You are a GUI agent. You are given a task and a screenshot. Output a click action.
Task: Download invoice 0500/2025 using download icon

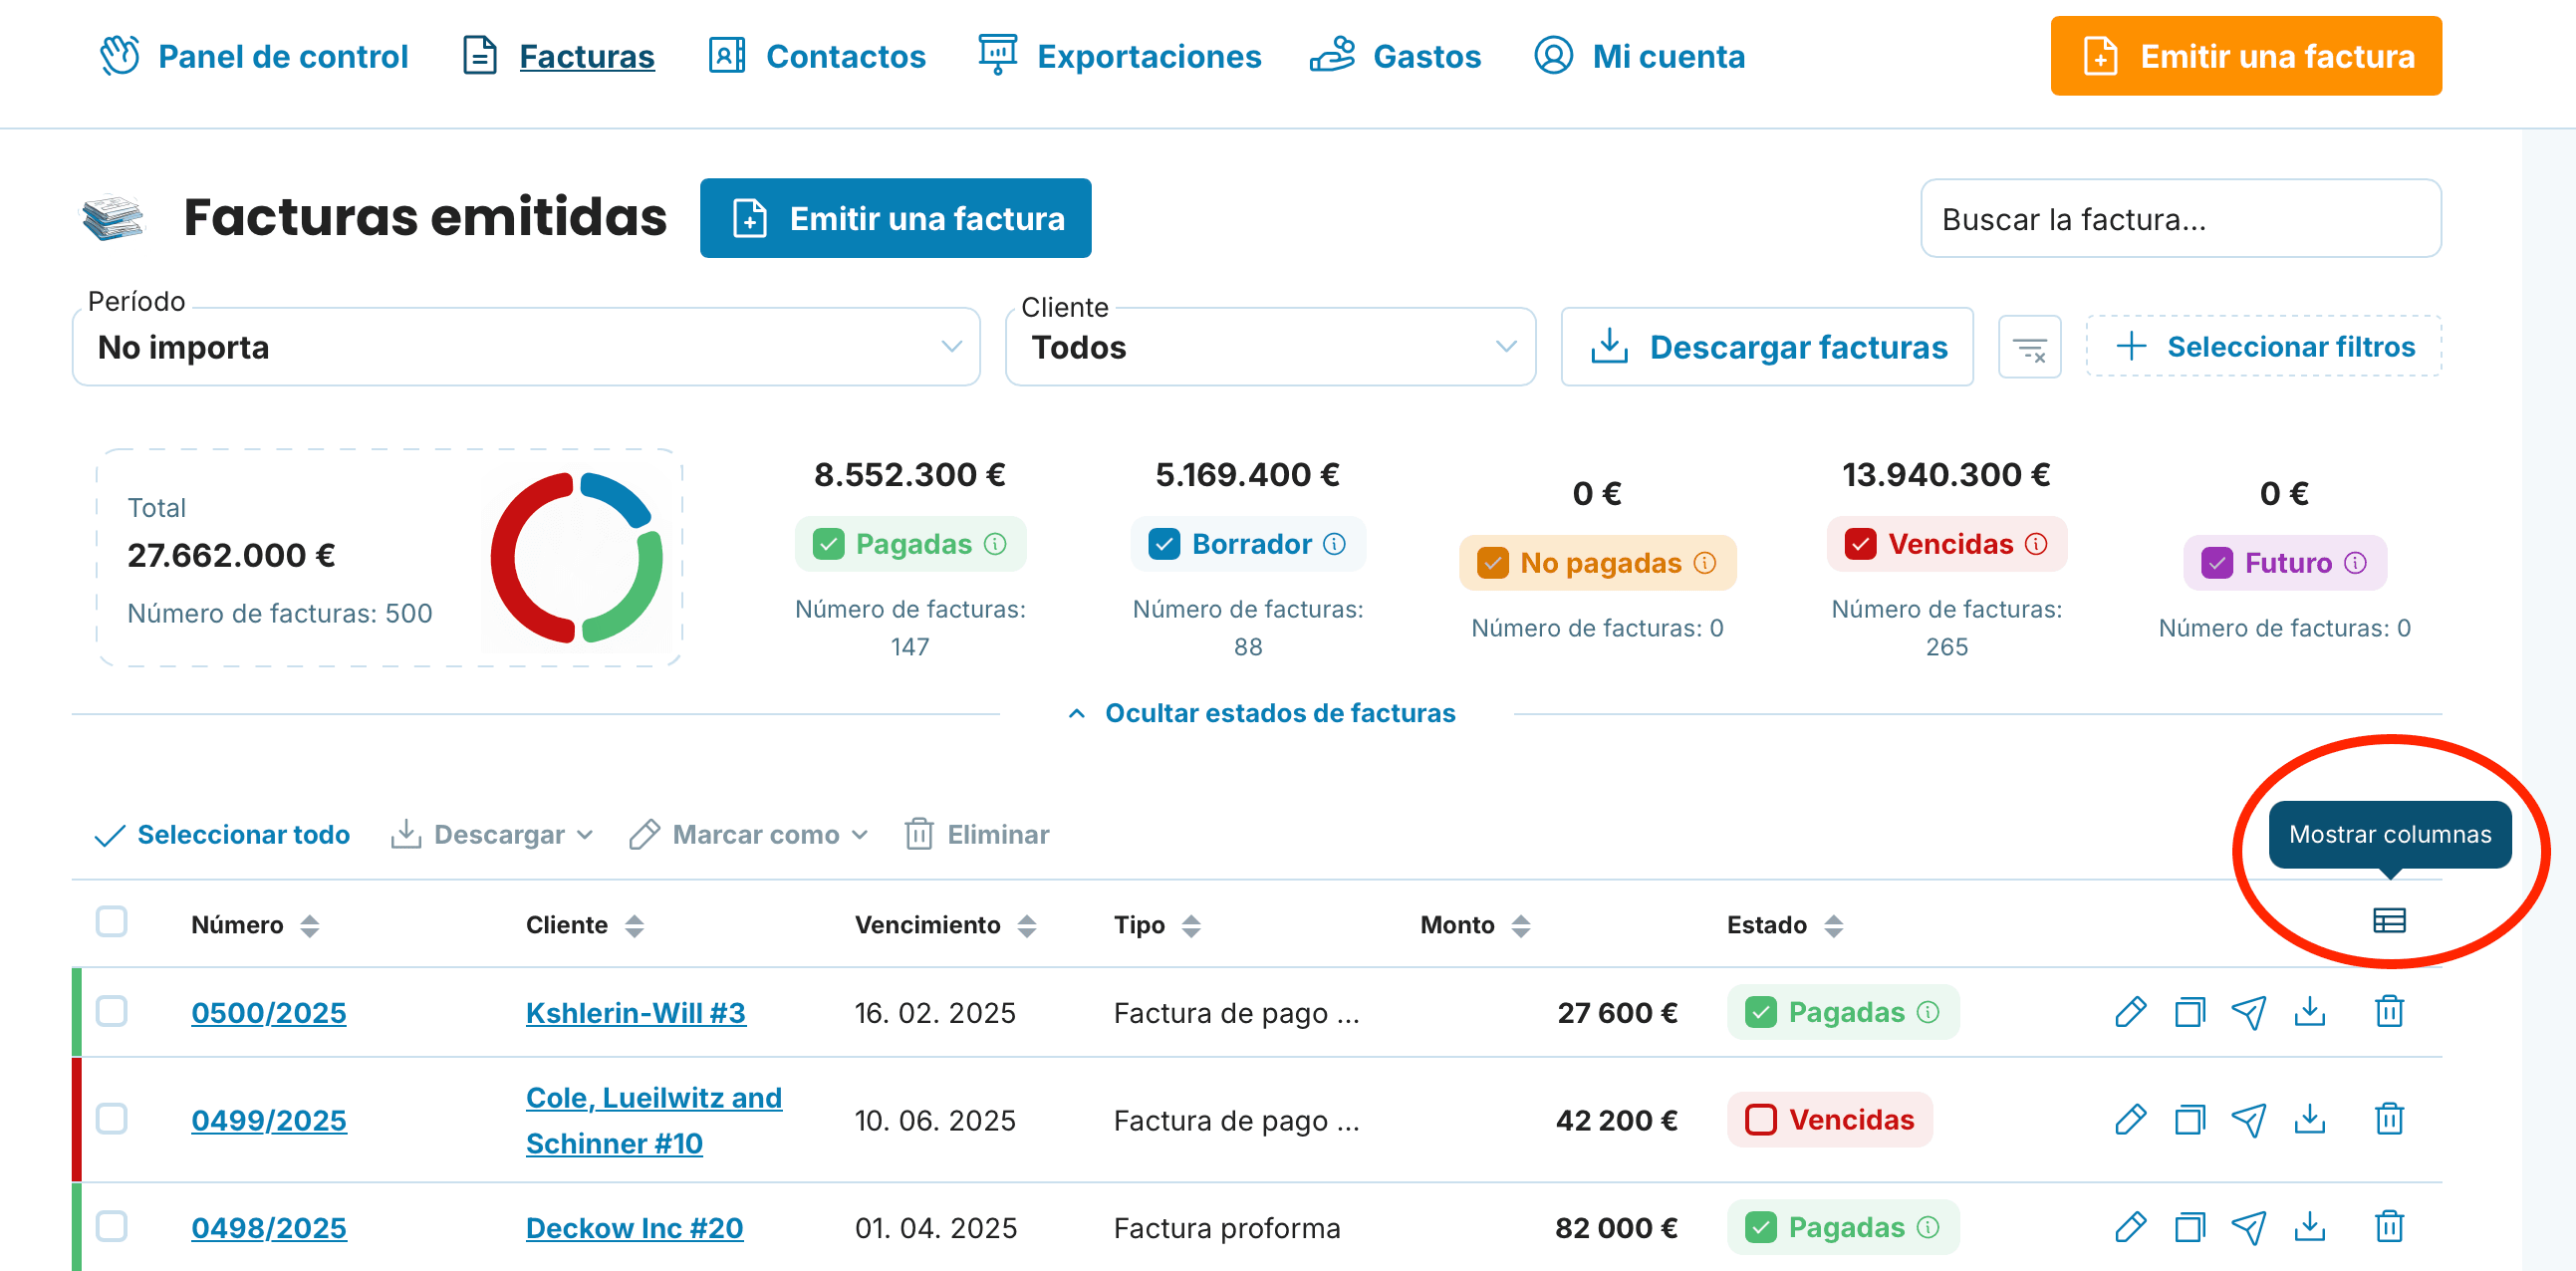(x=2309, y=1012)
